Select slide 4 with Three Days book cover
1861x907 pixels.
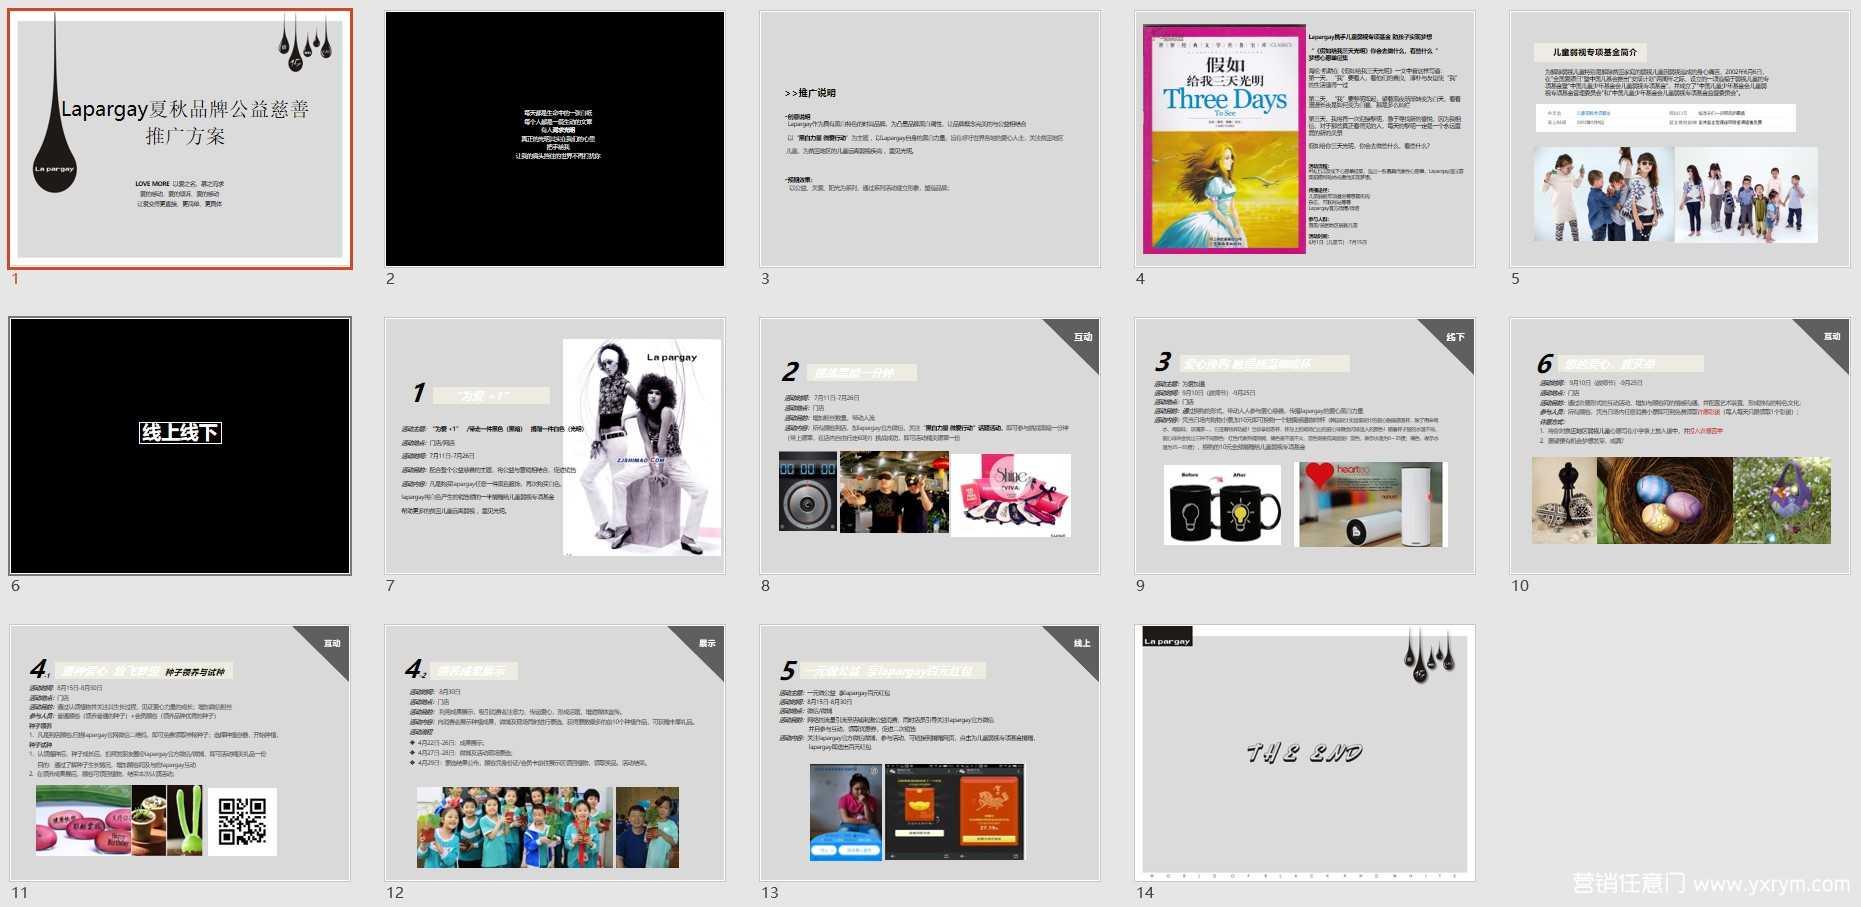point(1305,139)
